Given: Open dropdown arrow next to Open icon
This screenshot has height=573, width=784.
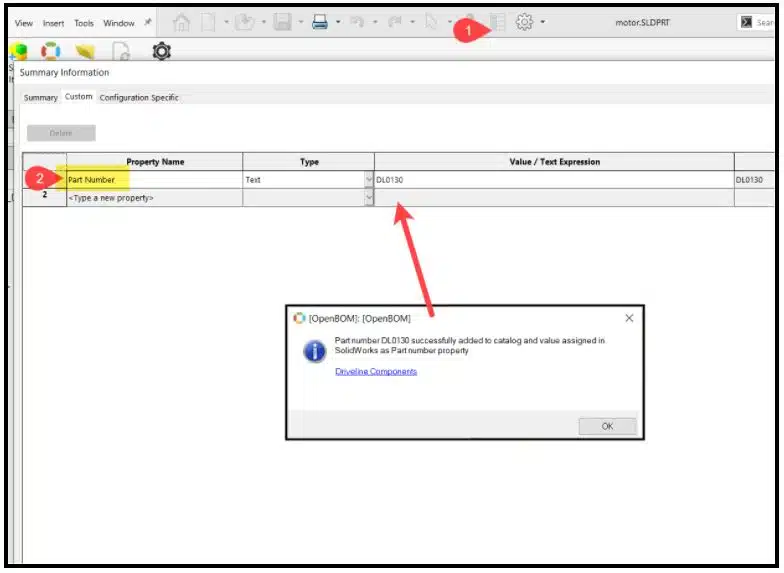Looking at the screenshot, I should [x=264, y=22].
